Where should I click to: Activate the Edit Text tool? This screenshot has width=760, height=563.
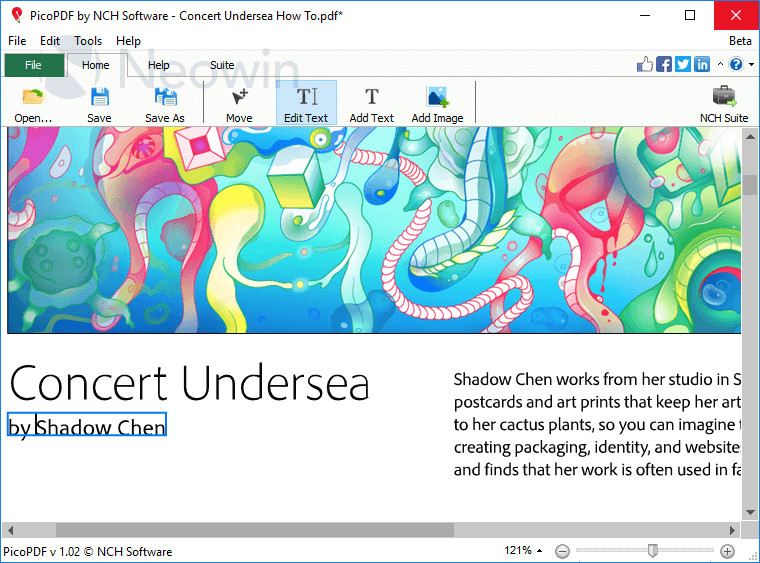click(x=306, y=104)
